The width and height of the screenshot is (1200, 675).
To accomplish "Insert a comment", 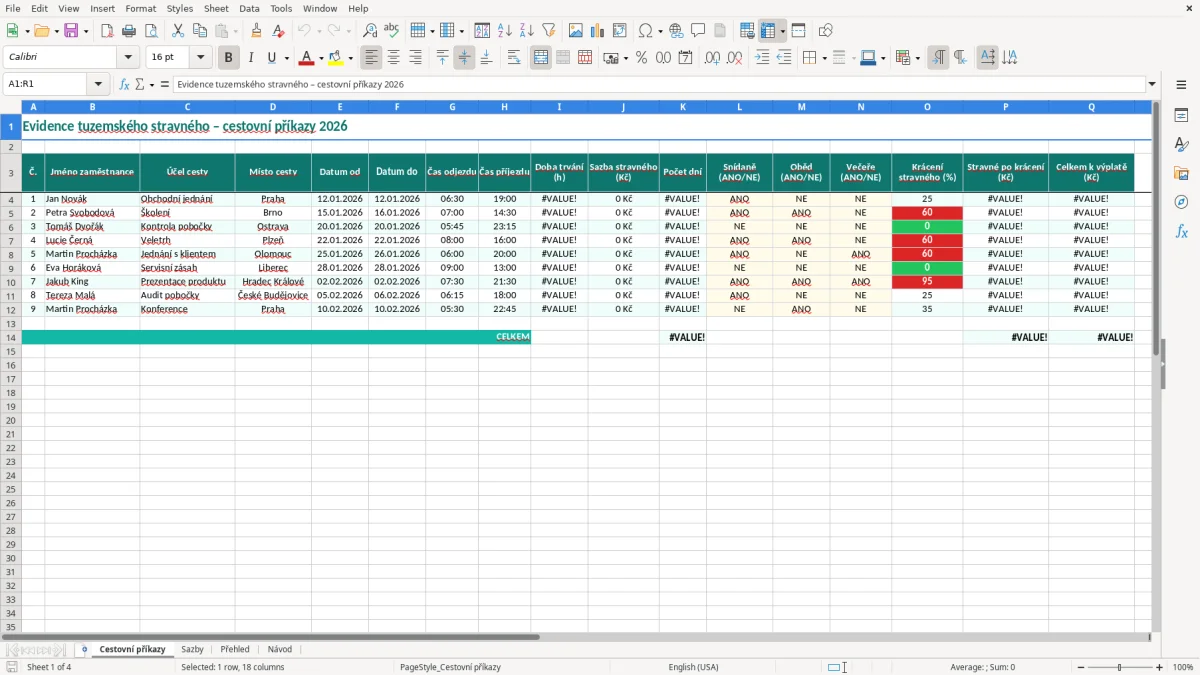I will (698, 31).
